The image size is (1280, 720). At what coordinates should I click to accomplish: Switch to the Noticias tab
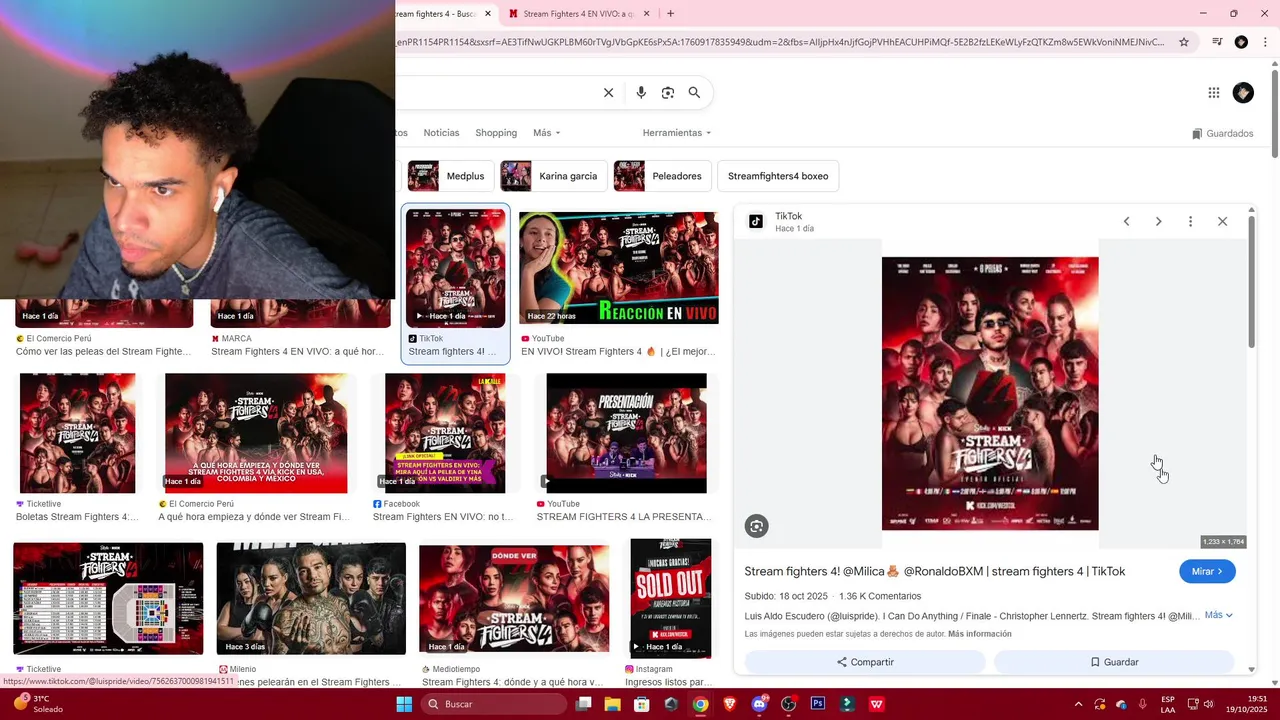click(441, 133)
